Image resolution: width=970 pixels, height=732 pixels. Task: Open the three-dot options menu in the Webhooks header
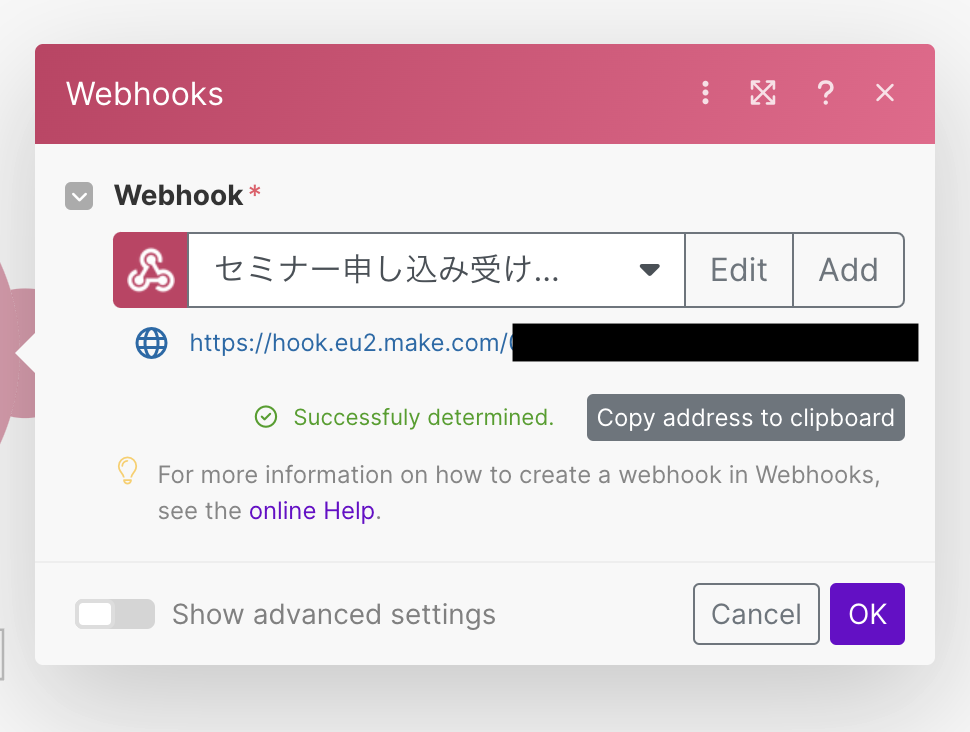(705, 93)
